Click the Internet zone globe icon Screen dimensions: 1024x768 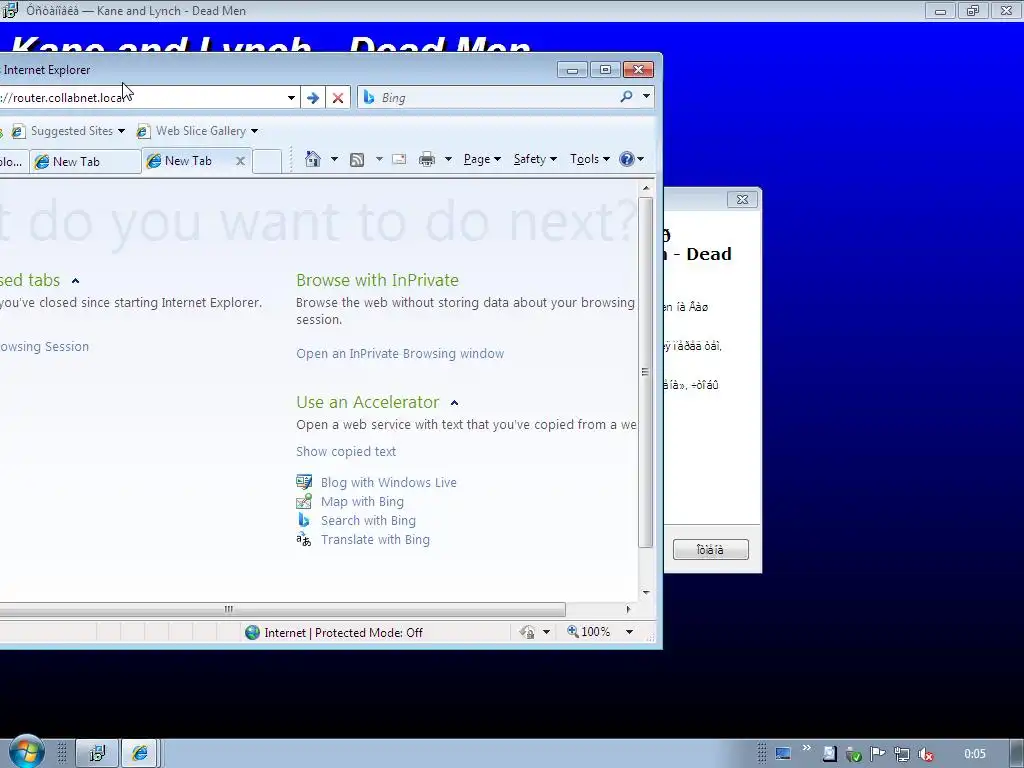coord(252,632)
